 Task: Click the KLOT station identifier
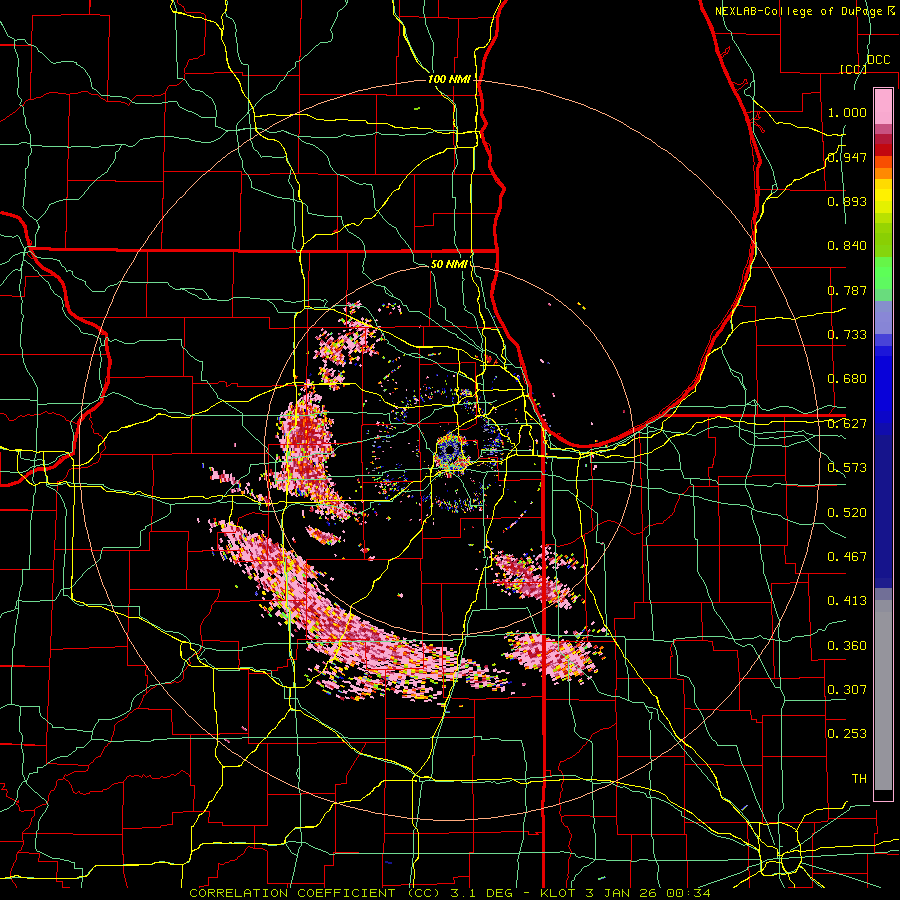(x=557, y=893)
